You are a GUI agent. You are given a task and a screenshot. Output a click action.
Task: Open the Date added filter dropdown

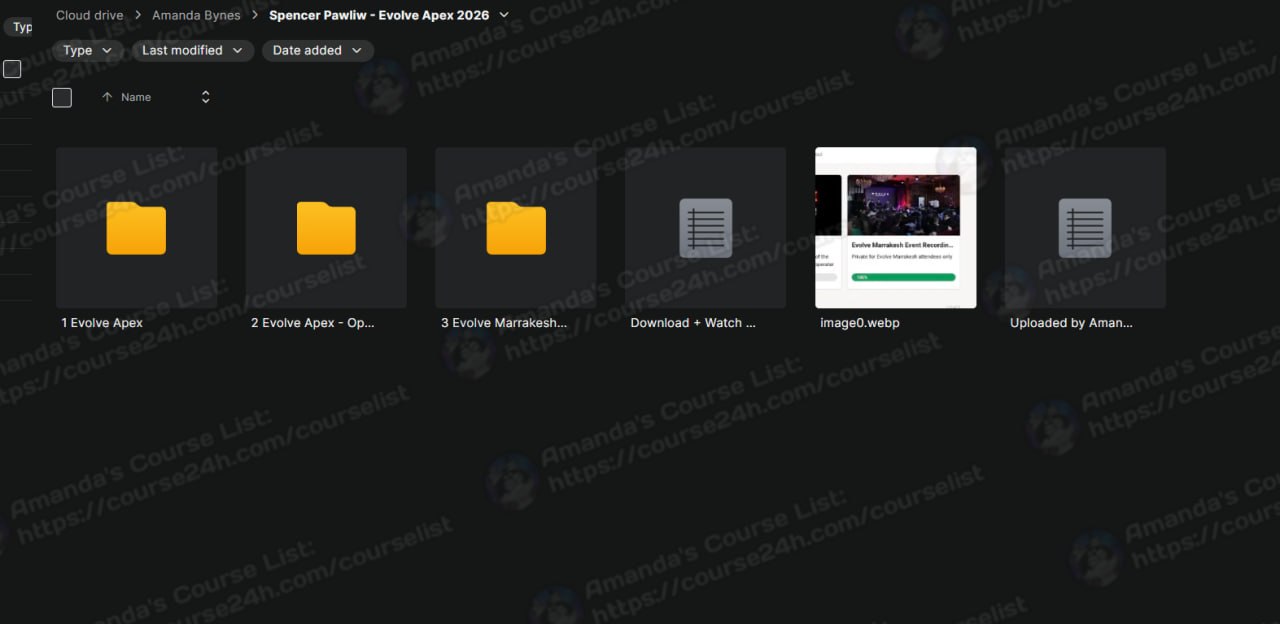[x=318, y=50]
